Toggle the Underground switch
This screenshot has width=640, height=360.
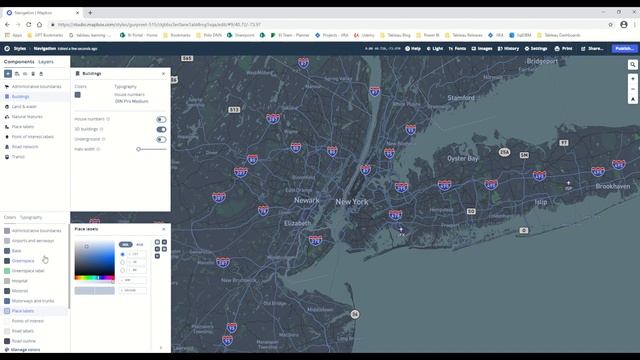coord(161,139)
